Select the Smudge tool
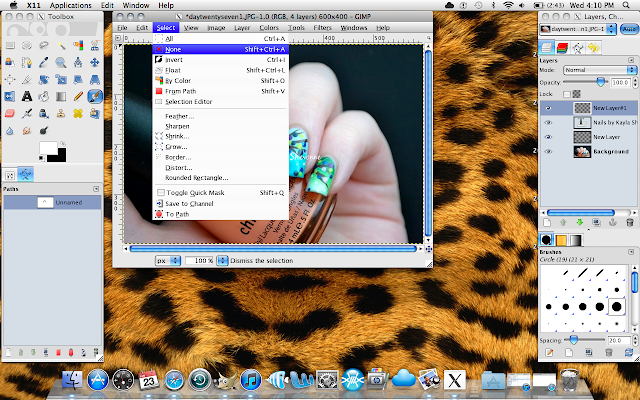640x400 pixels. tap(27, 131)
